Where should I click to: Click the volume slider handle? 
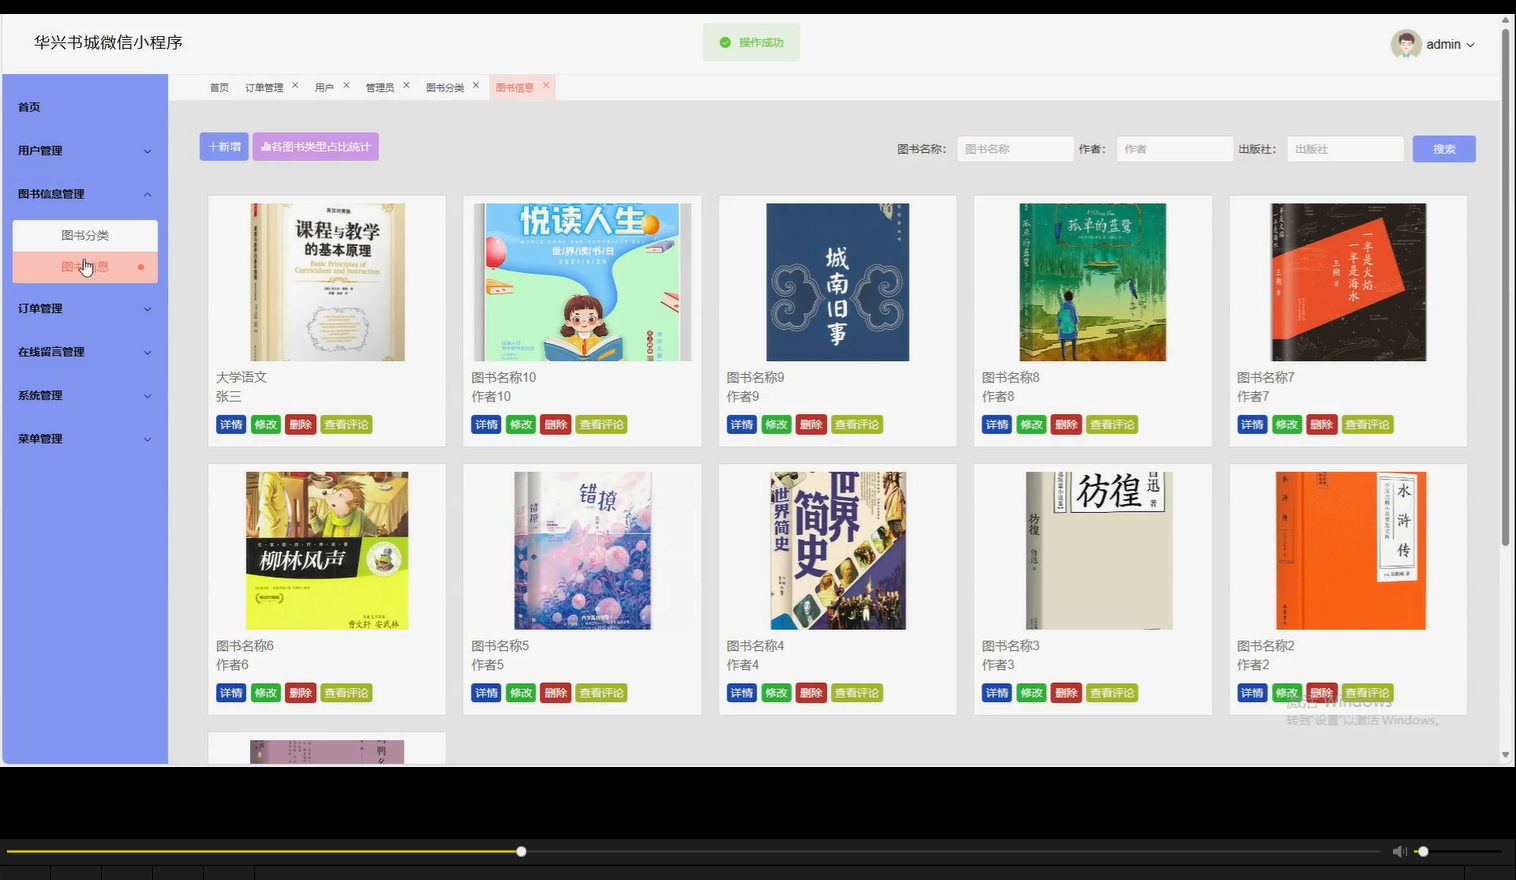pos(1423,851)
